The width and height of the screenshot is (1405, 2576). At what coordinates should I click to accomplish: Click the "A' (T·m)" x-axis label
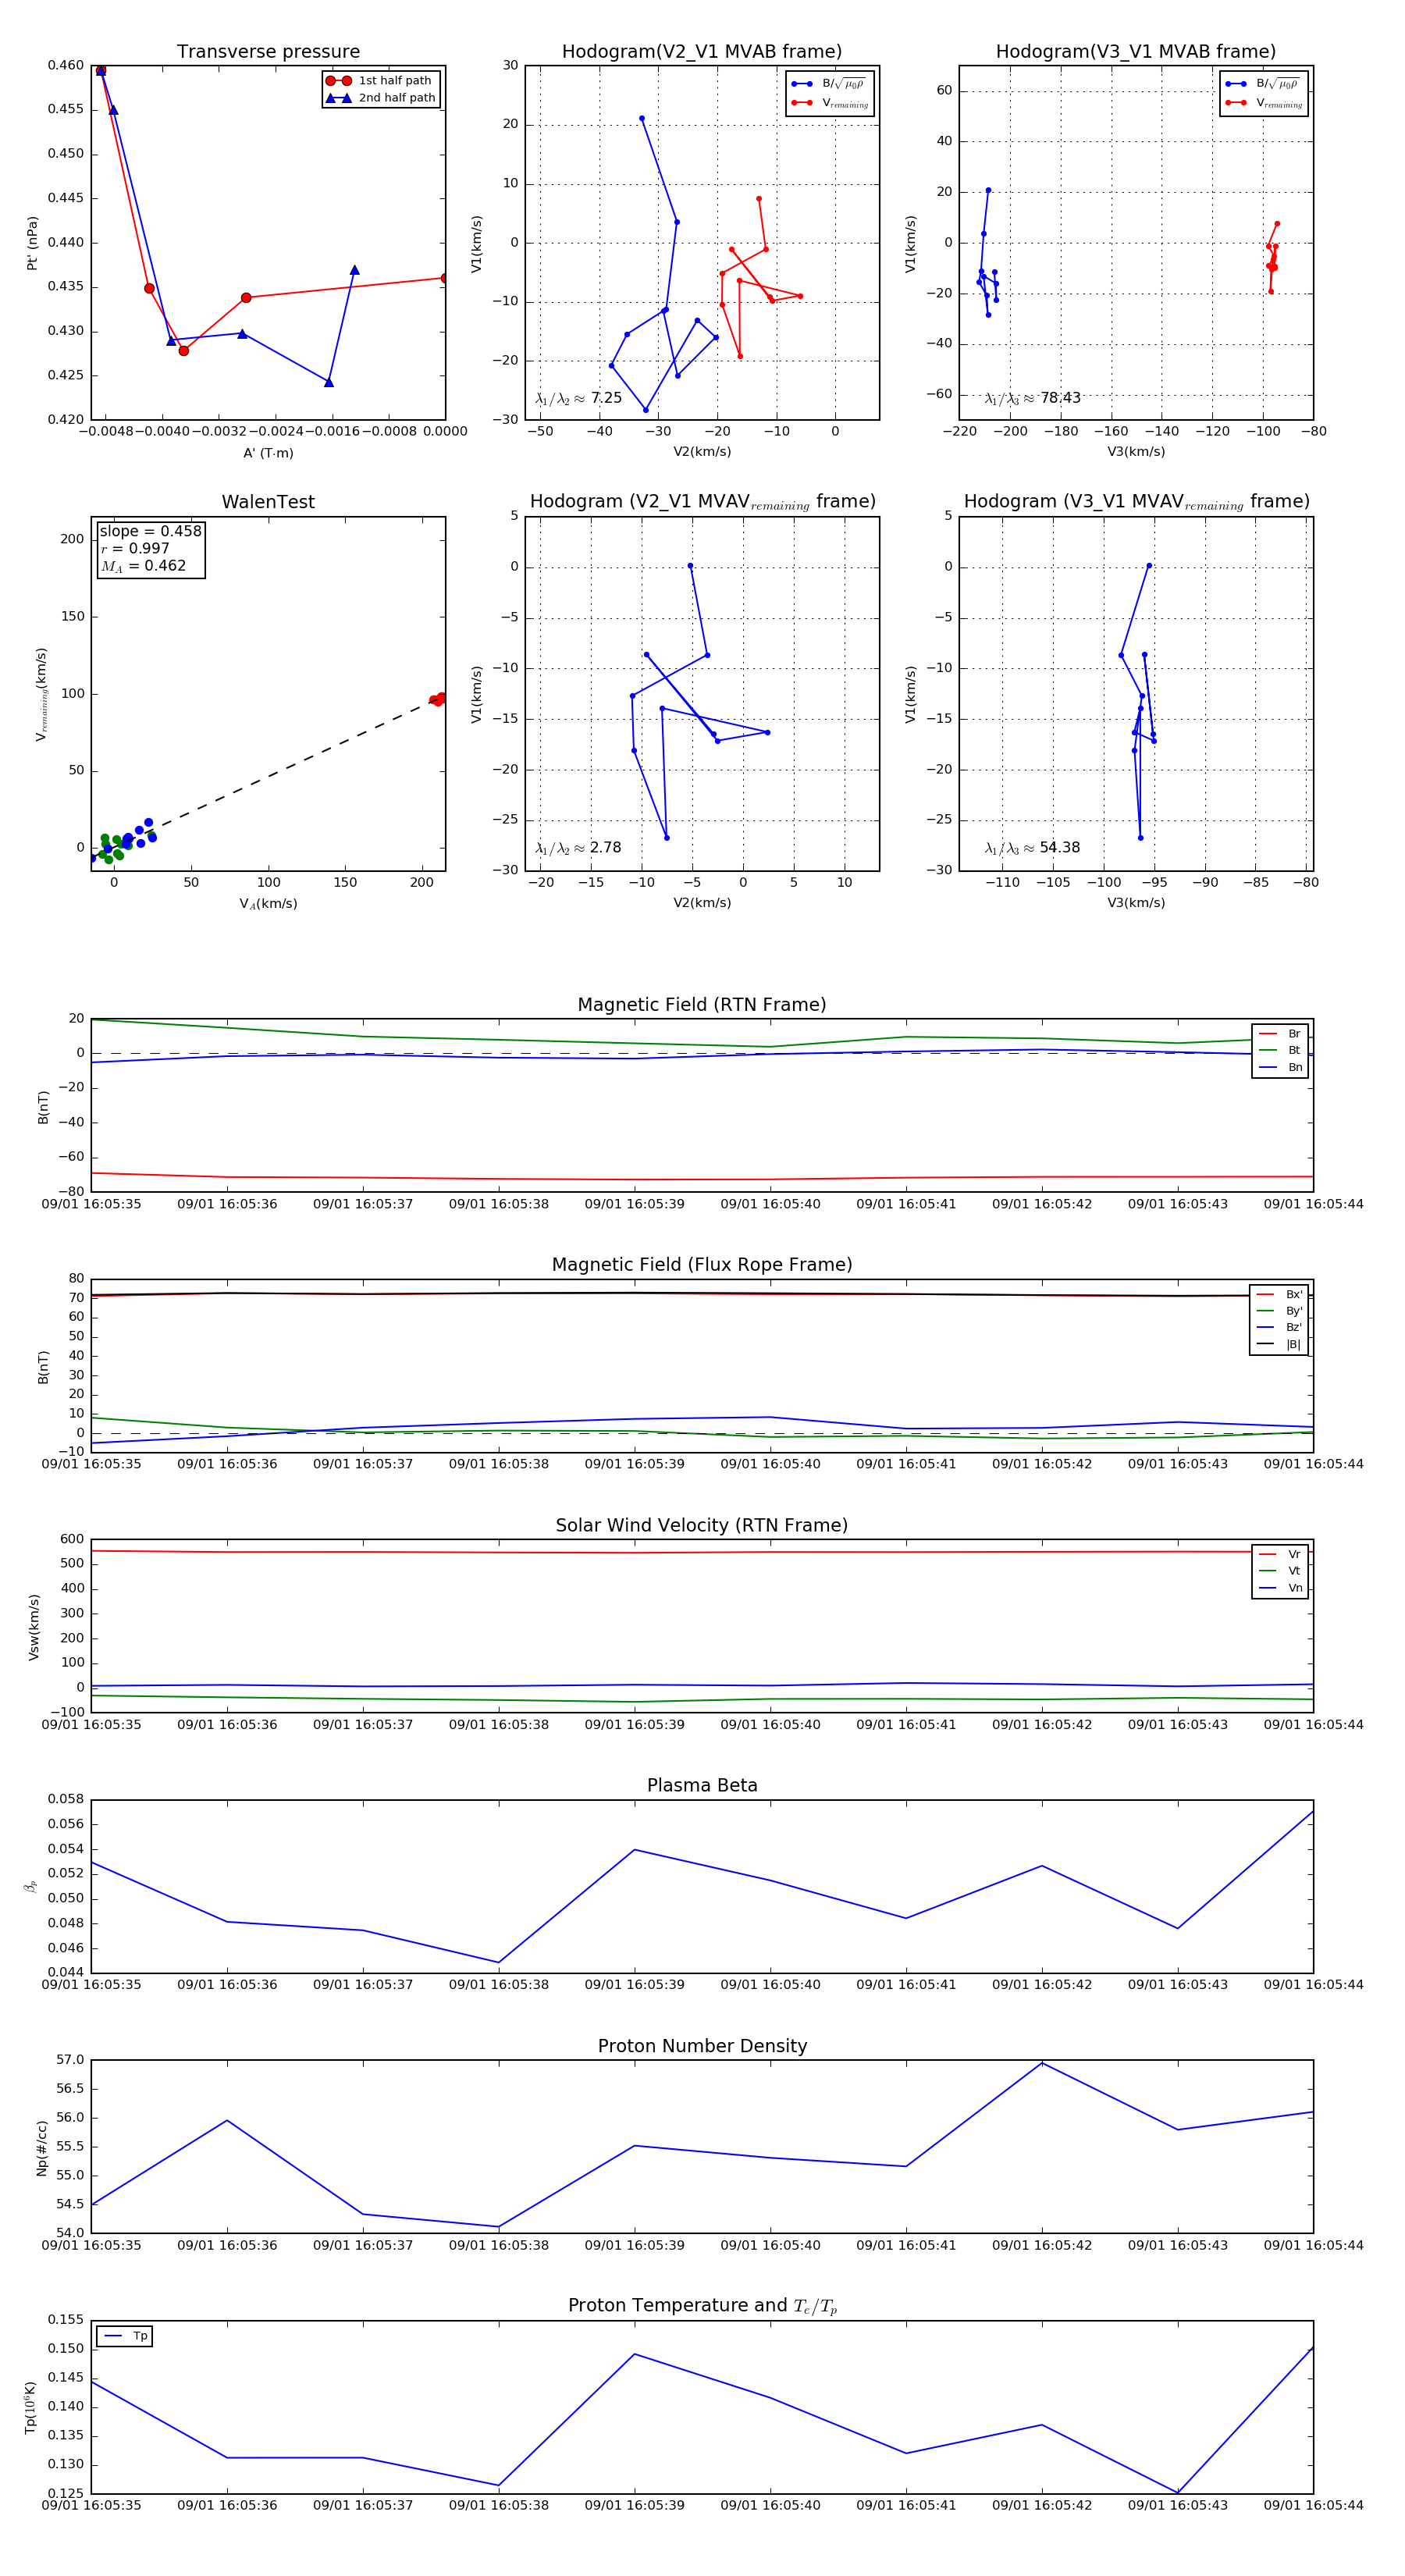point(268,453)
